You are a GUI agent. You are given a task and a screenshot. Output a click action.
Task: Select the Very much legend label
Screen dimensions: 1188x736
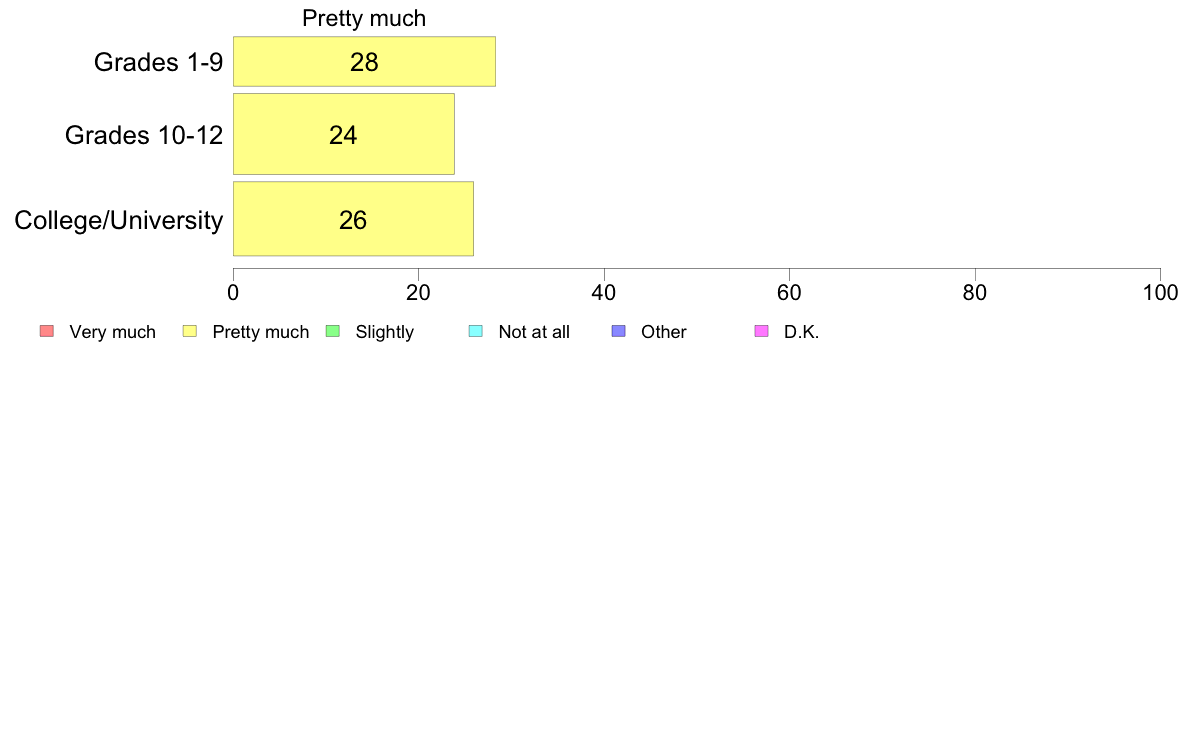[x=112, y=332]
